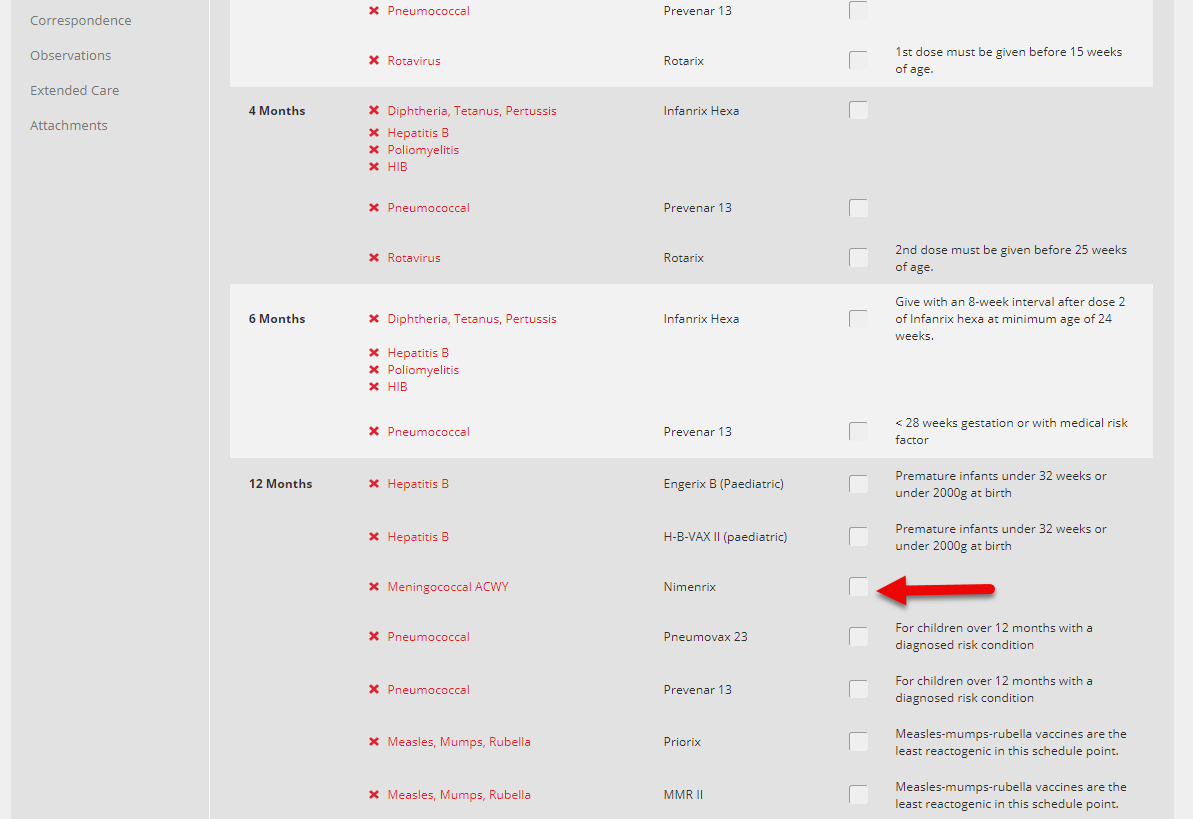The width and height of the screenshot is (1193, 819).
Task: Select the Nimenrix vaccine name
Action: 689,587
